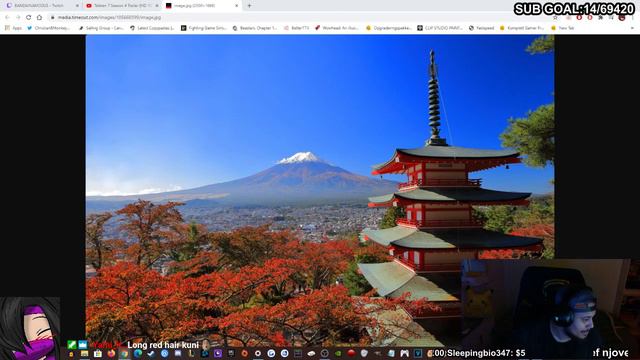This screenshot has width=640, height=360.
Task: Open the Selling Group bookmark
Action: point(100,28)
